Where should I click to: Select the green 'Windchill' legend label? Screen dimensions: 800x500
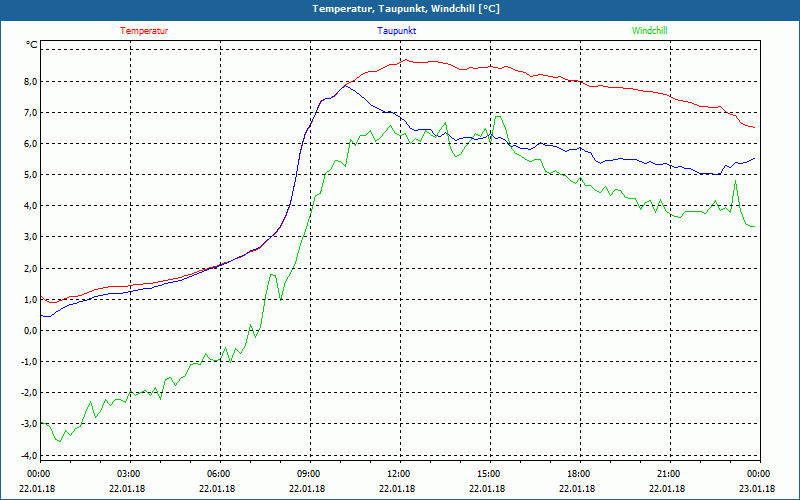649,31
